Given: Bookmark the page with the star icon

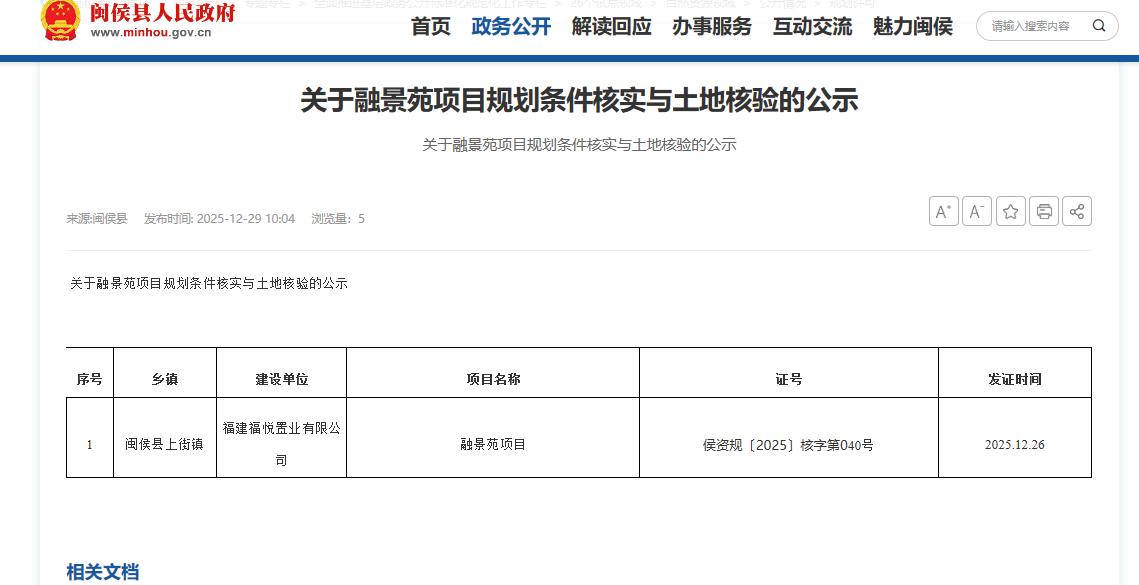Looking at the screenshot, I should pos(1011,211).
